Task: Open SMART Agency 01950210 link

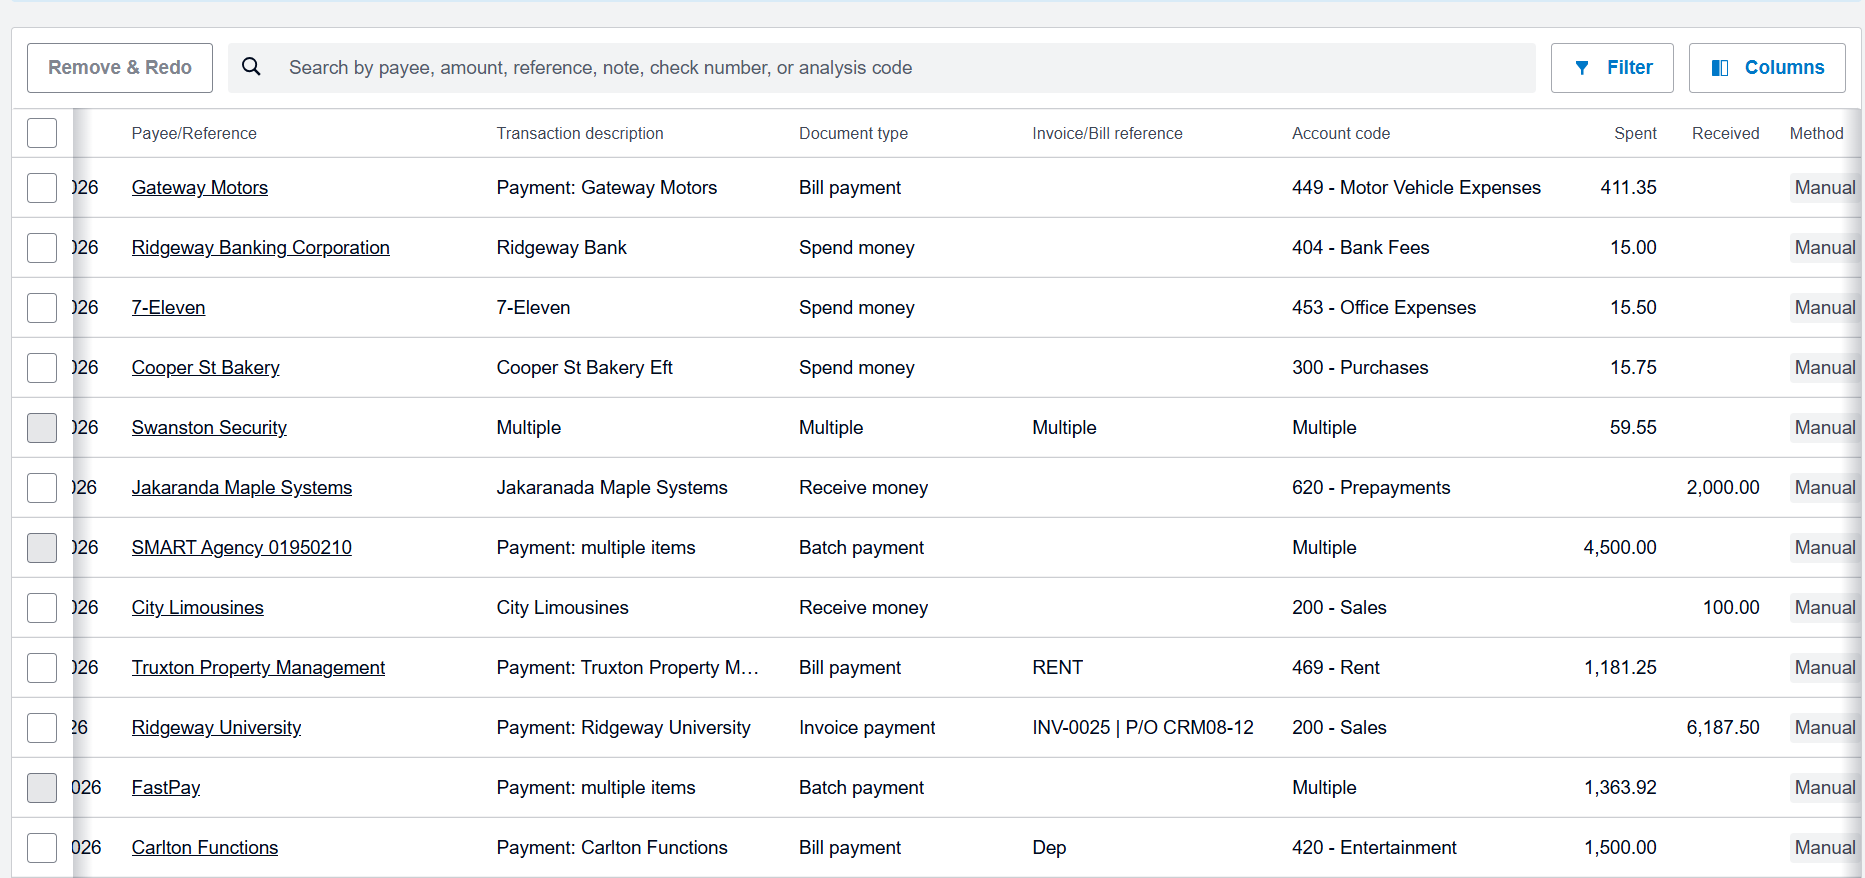Action: [242, 547]
